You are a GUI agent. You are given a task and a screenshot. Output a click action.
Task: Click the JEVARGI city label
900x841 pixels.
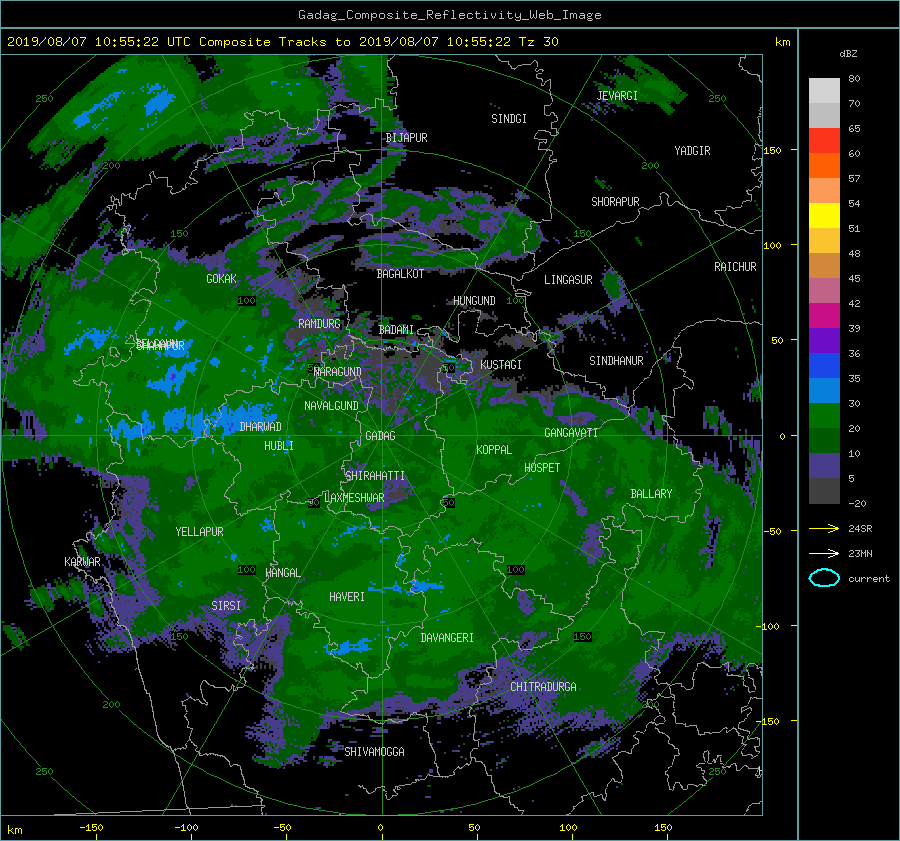pos(617,96)
